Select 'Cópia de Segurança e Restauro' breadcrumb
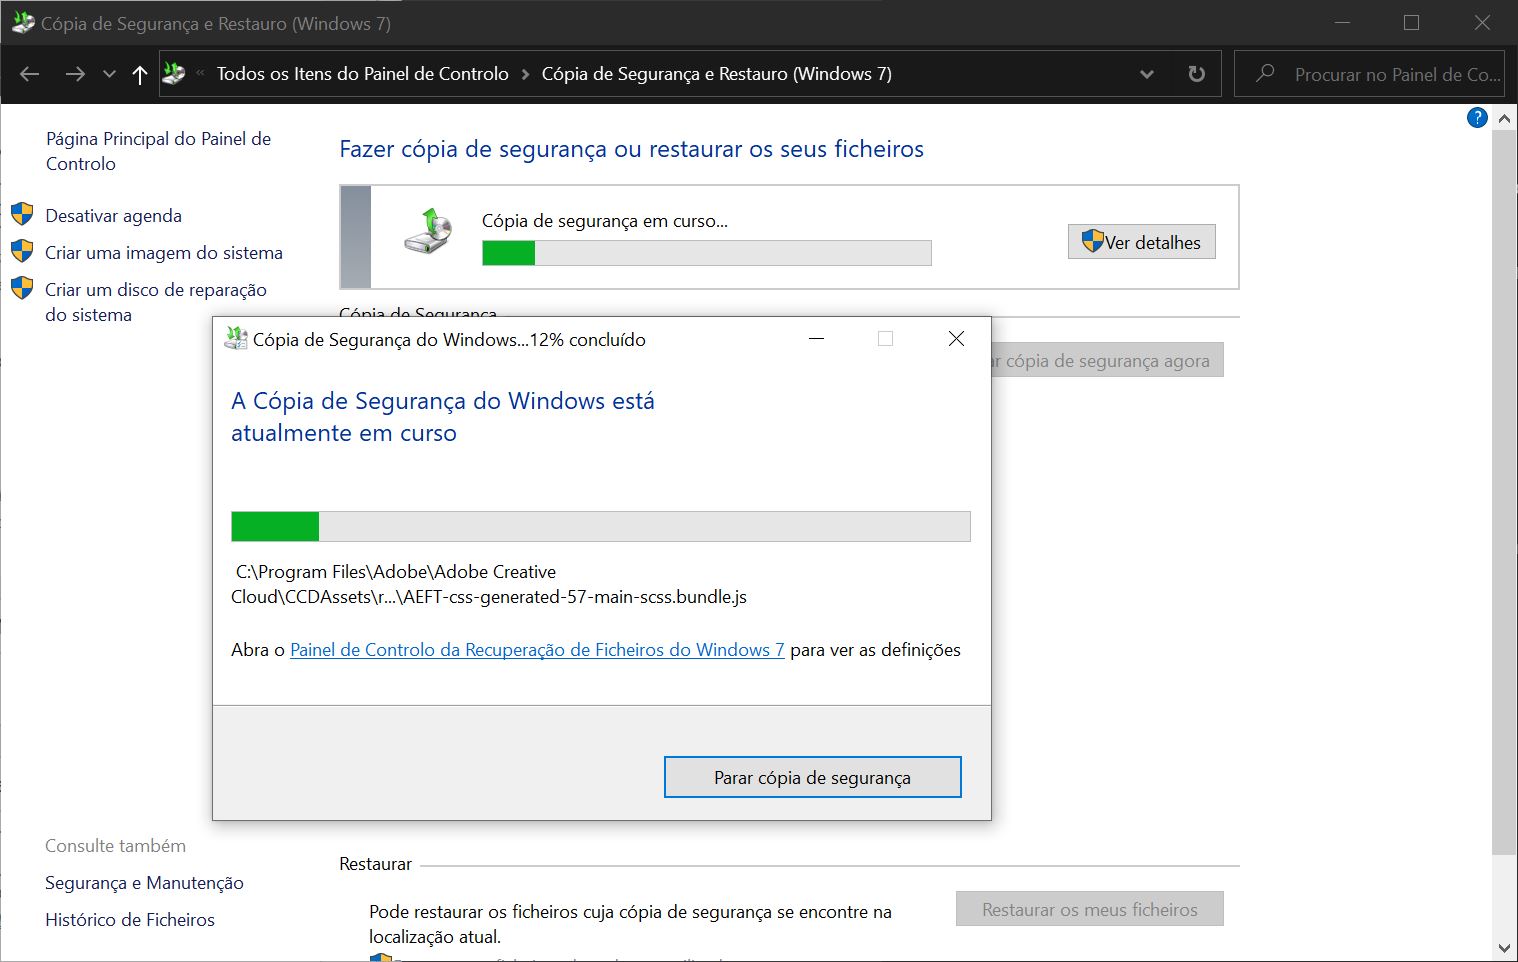The width and height of the screenshot is (1518, 962). pyautogui.click(x=717, y=74)
